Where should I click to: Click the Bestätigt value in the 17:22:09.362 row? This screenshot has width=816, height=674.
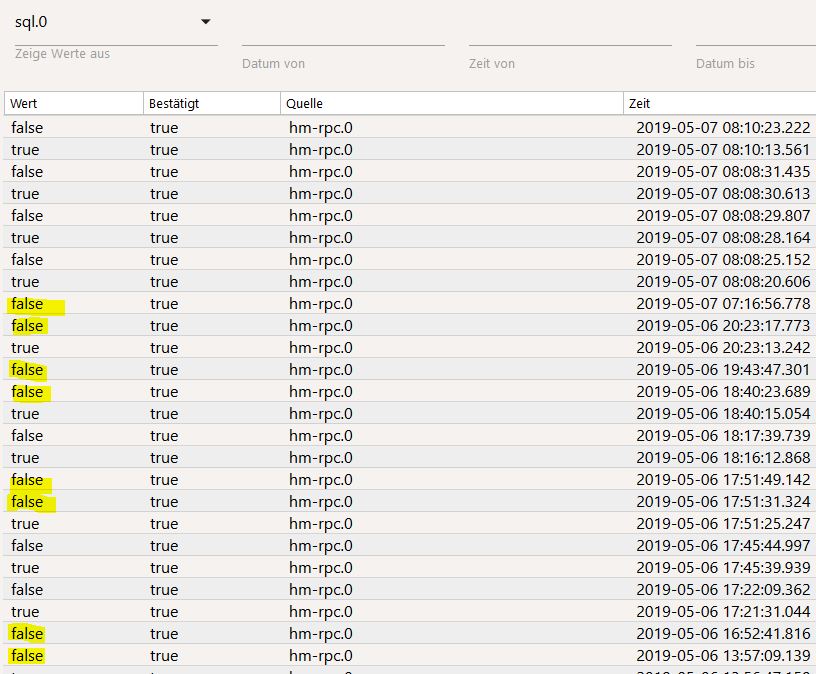[x=164, y=589]
